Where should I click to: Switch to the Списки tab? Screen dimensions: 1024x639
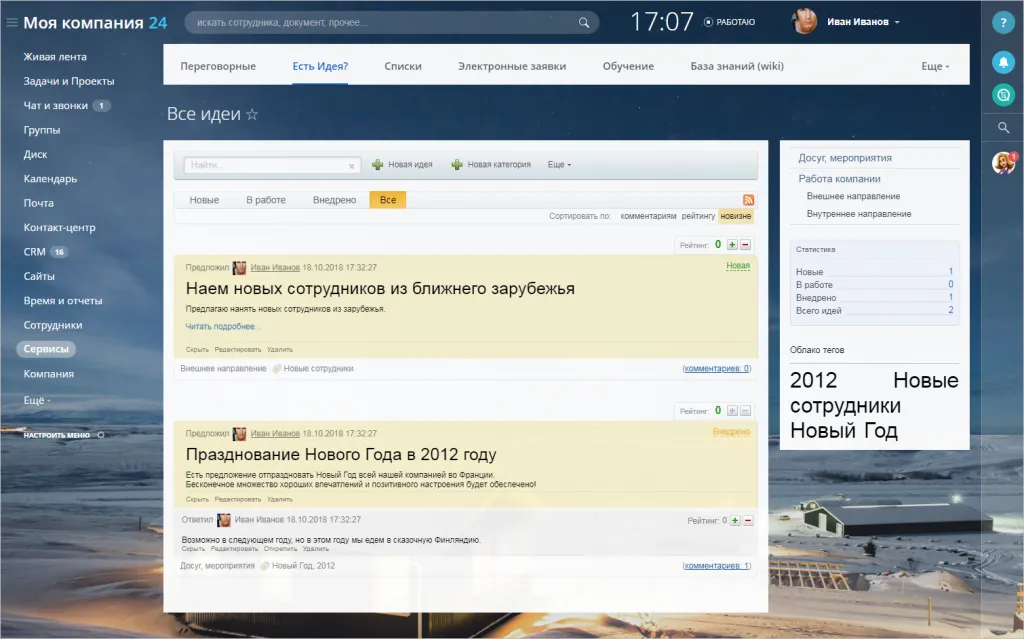tap(403, 66)
